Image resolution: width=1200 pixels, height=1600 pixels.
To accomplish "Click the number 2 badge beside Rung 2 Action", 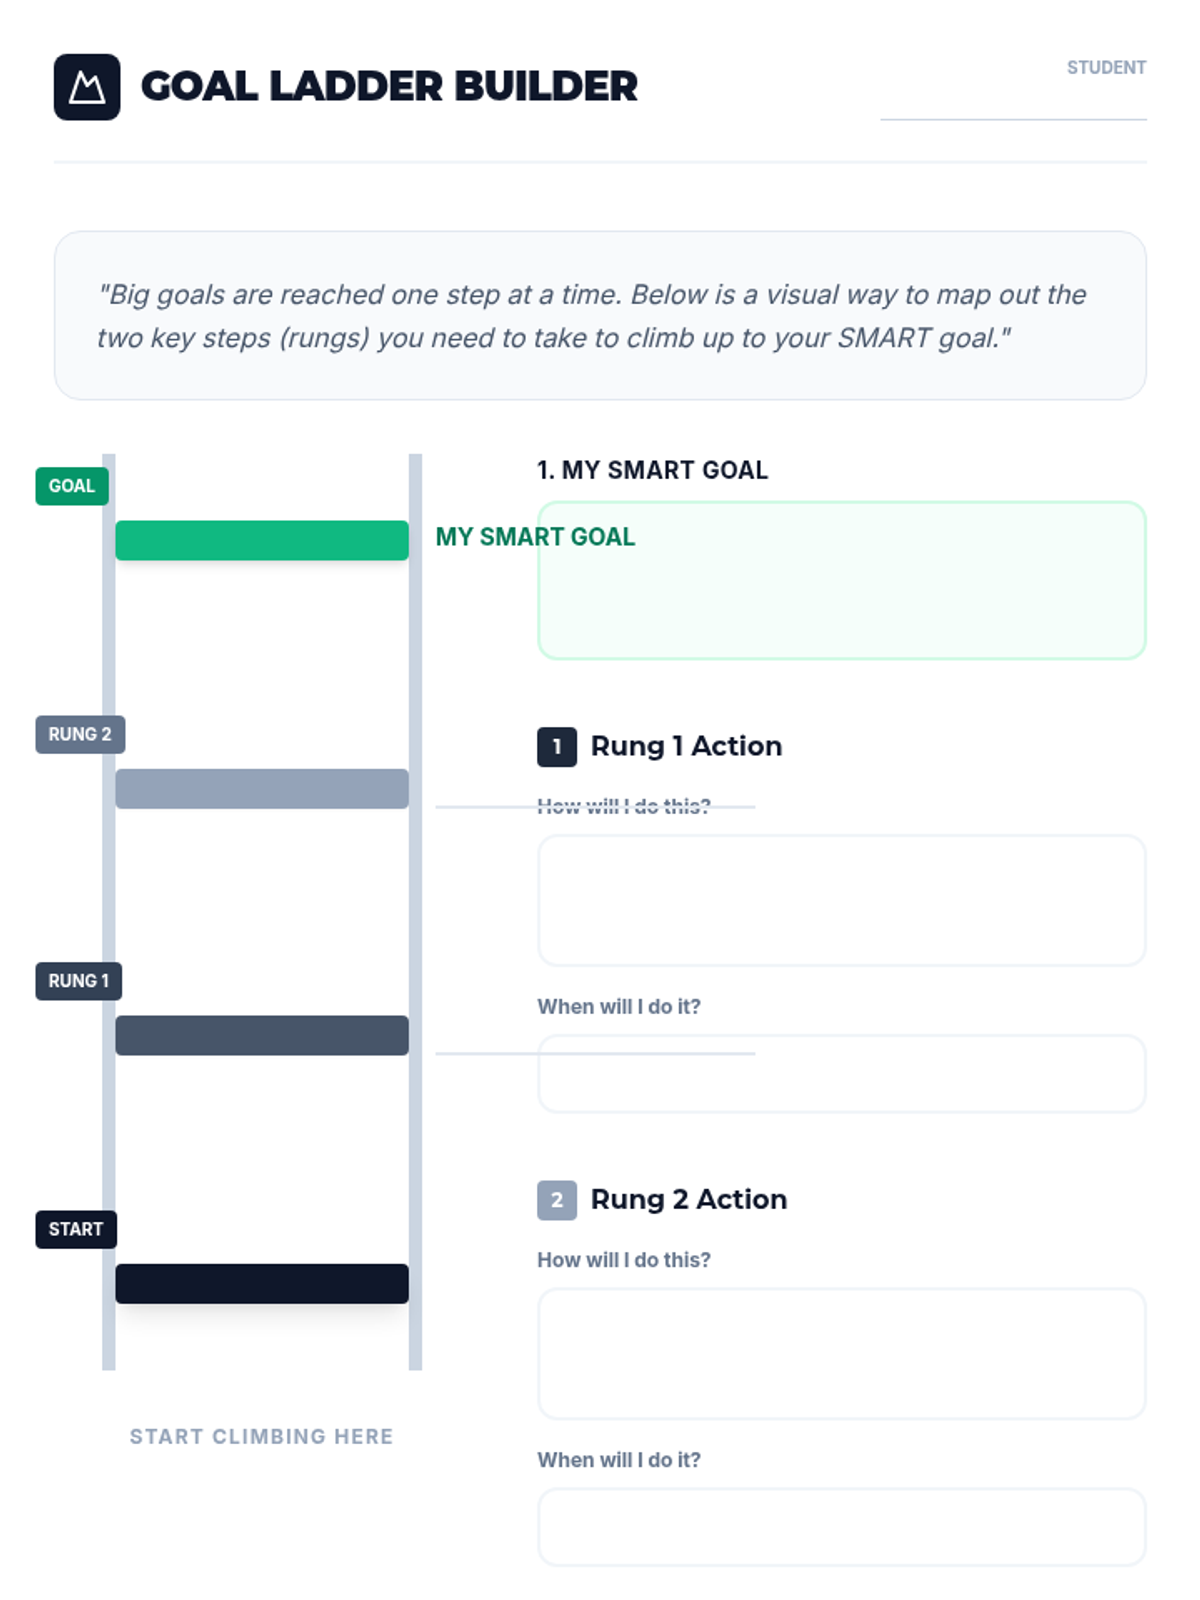I will click(557, 1200).
